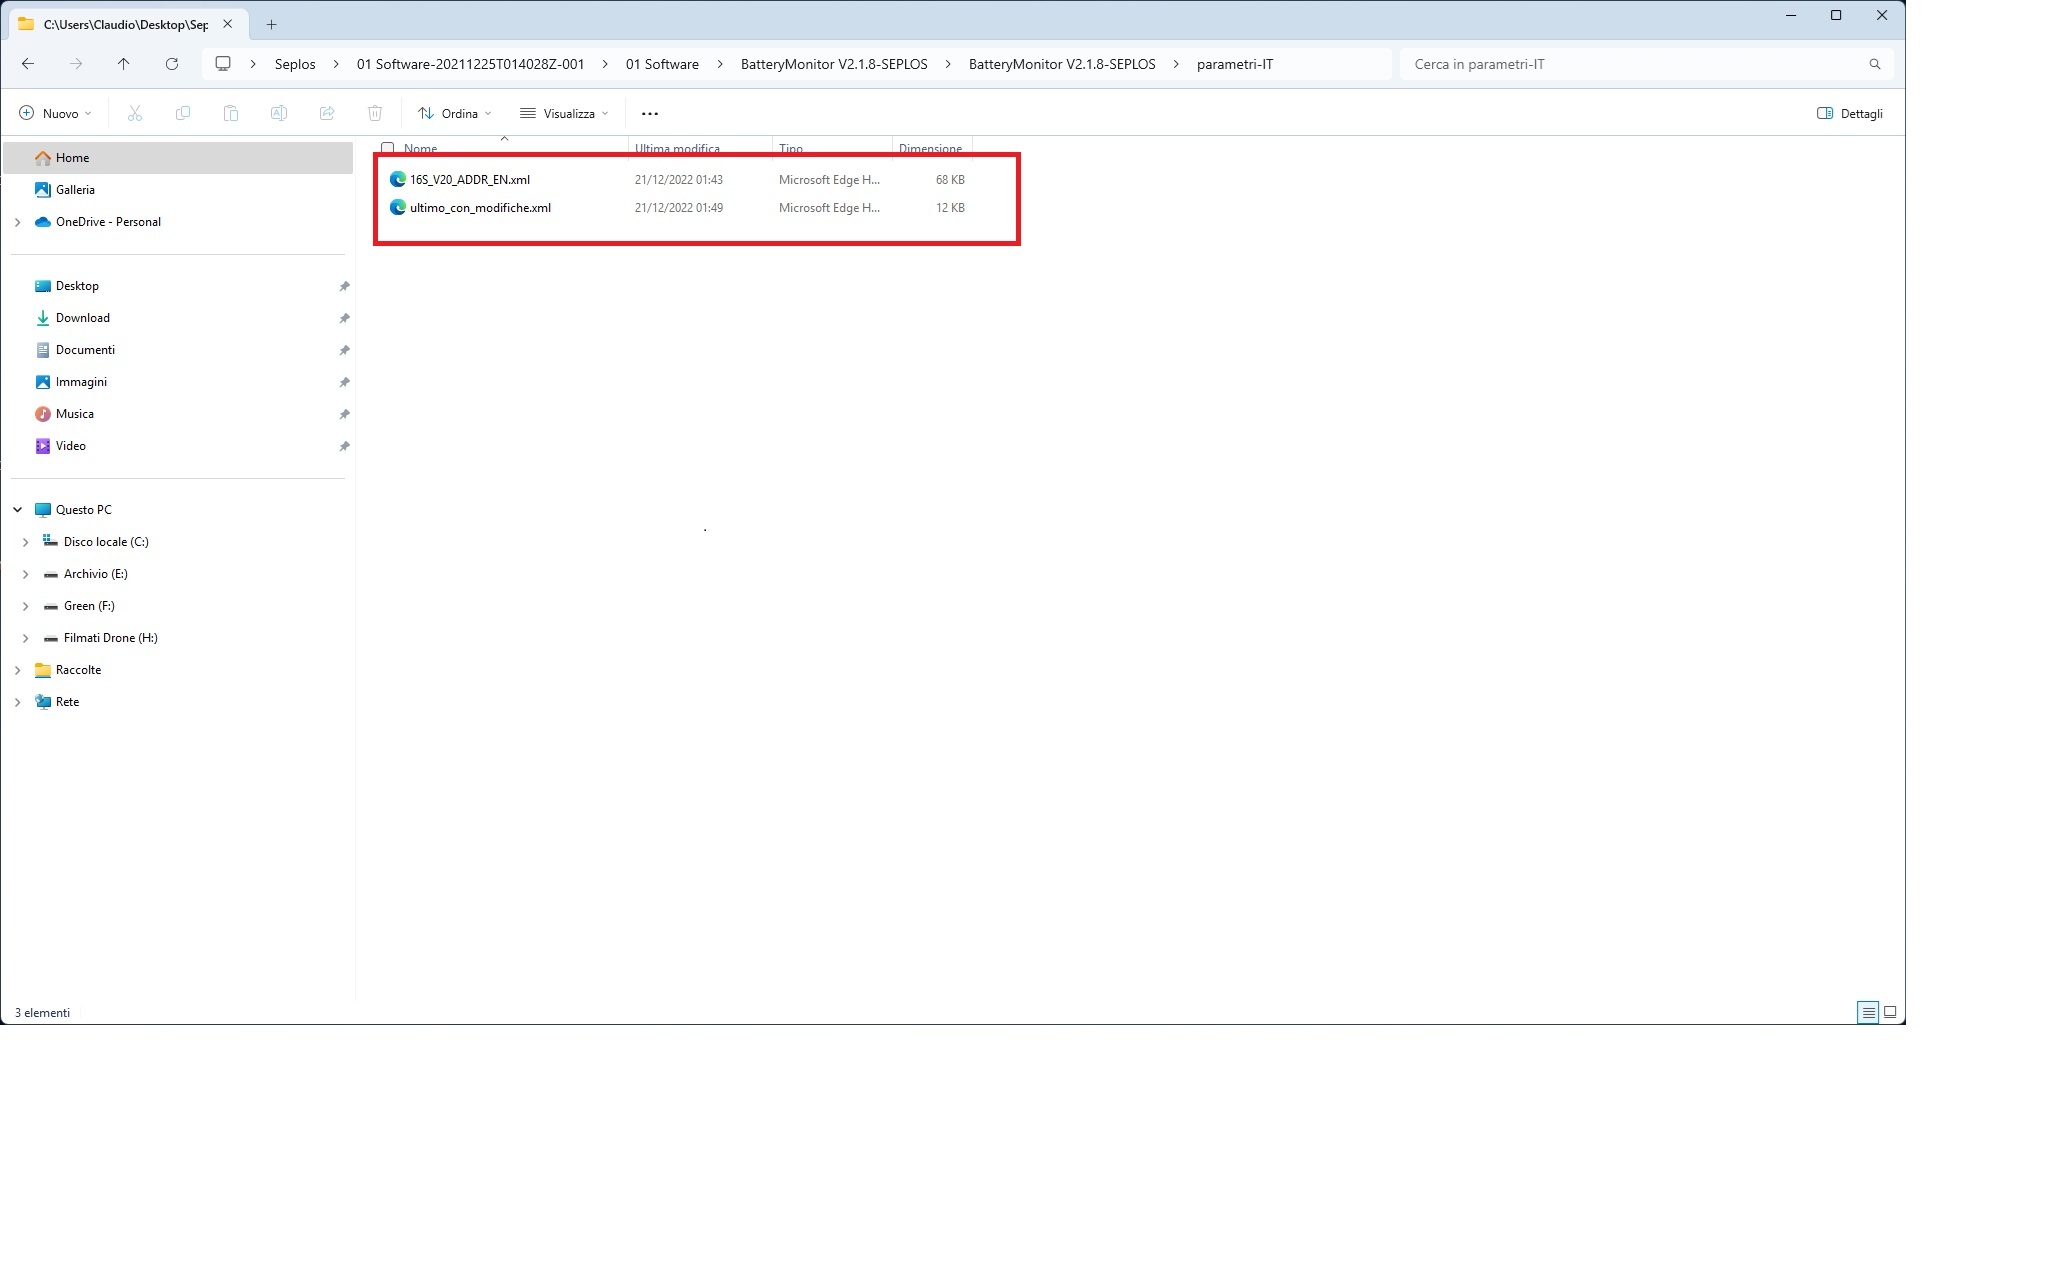Click parametri-IT breadcrumb segment
Image resolution: width=2048 pixels, height=1288 pixels.
tap(1235, 64)
